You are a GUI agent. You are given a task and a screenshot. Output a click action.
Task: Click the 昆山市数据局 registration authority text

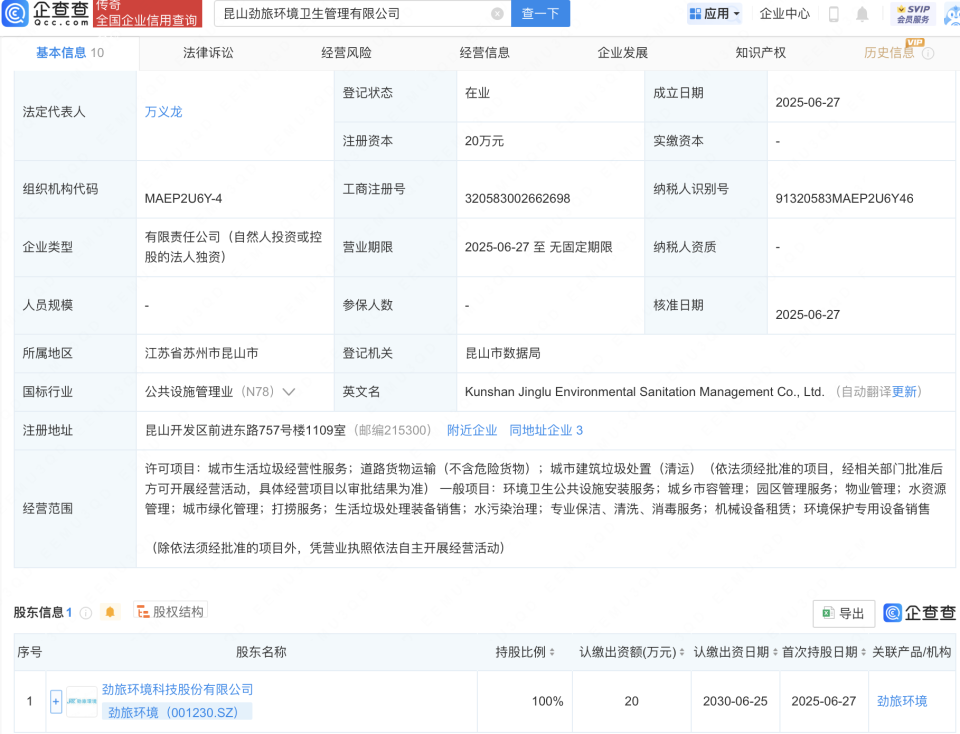[503, 353]
